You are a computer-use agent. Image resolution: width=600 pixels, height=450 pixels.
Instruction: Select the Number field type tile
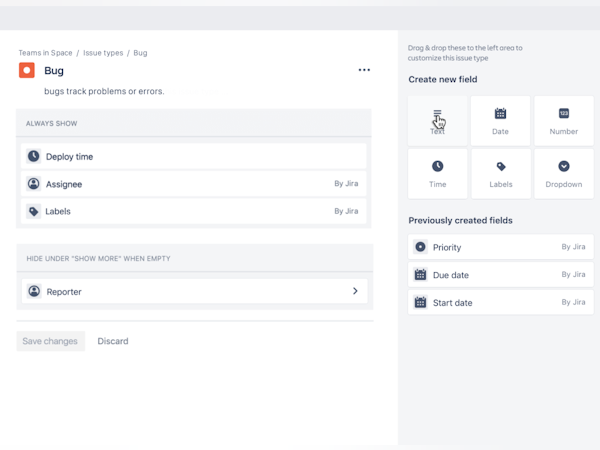click(563, 120)
